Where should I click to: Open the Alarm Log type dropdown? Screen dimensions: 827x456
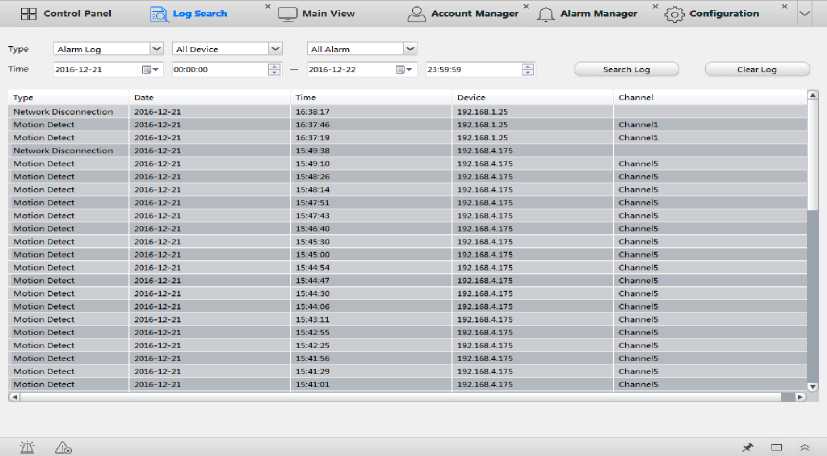pos(156,48)
